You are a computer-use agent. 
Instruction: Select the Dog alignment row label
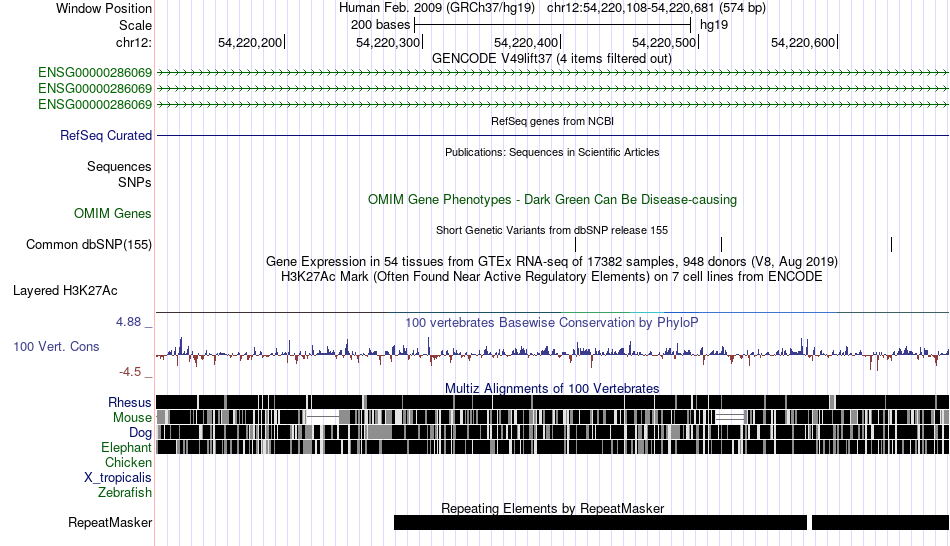pos(140,433)
